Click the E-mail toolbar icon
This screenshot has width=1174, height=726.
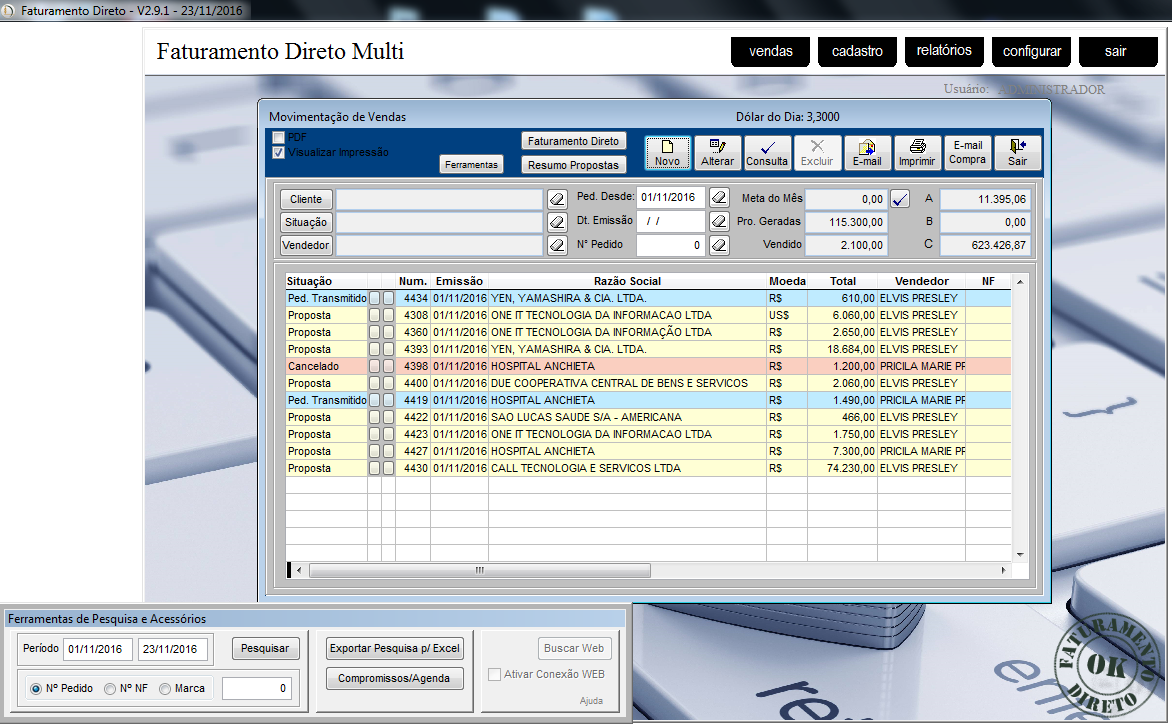tap(867, 147)
